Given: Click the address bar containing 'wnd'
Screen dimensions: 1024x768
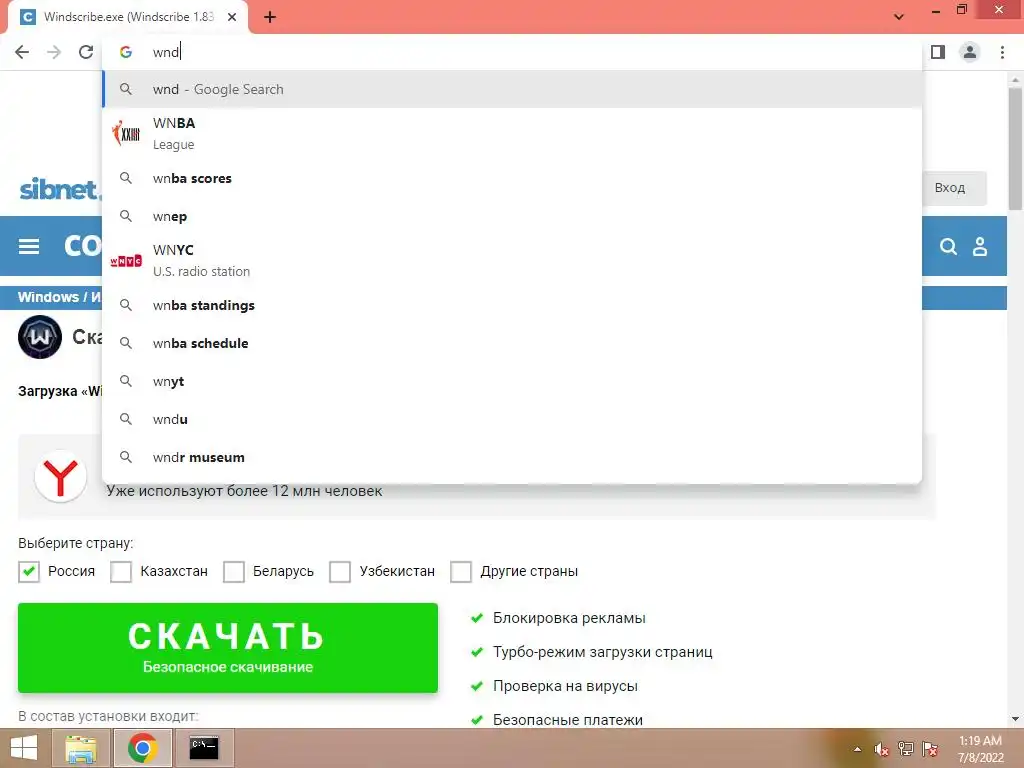Looking at the screenshot, I should tap(512, 52).
